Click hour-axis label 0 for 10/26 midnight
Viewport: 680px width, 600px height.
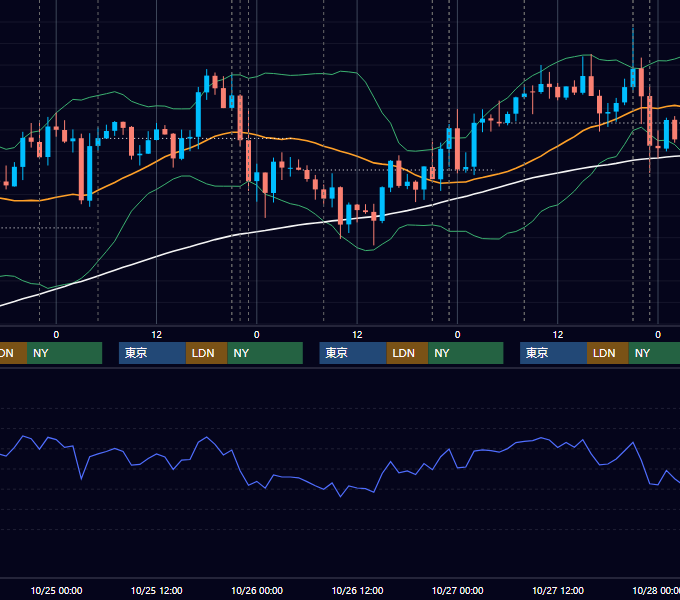257,335
